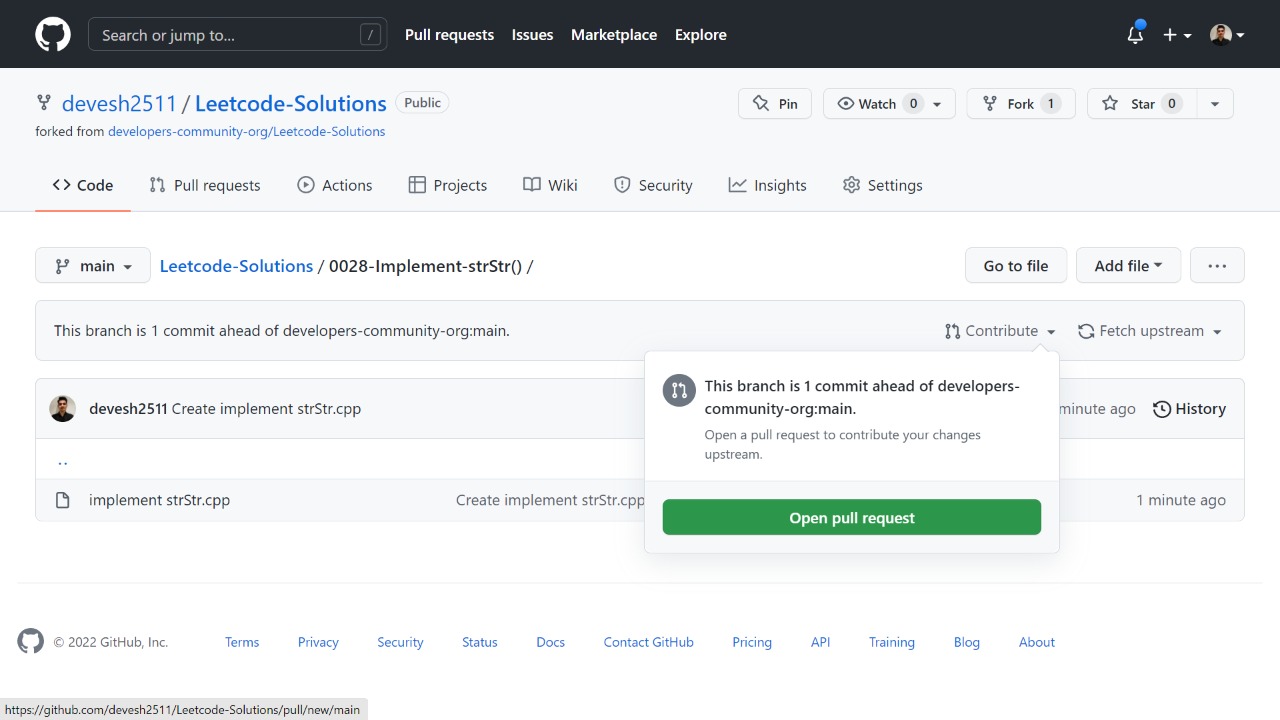Click the History clock icon
Viewport: 1280px width, 720px height.
[1162, 409]
